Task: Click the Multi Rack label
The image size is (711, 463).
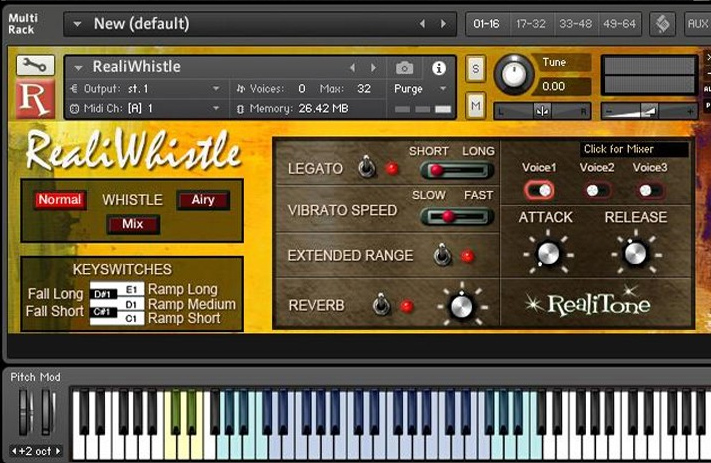Action: point(23,24)
